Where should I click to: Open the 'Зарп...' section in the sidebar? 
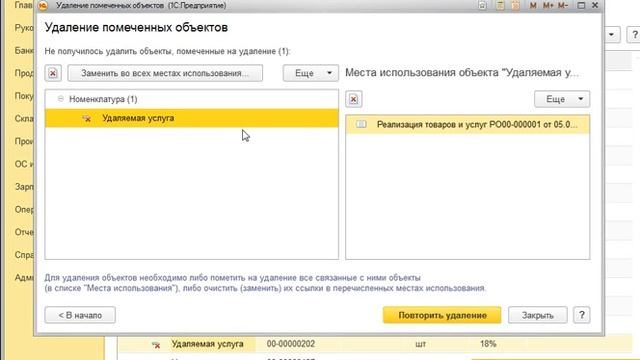[x=24, y=187]
